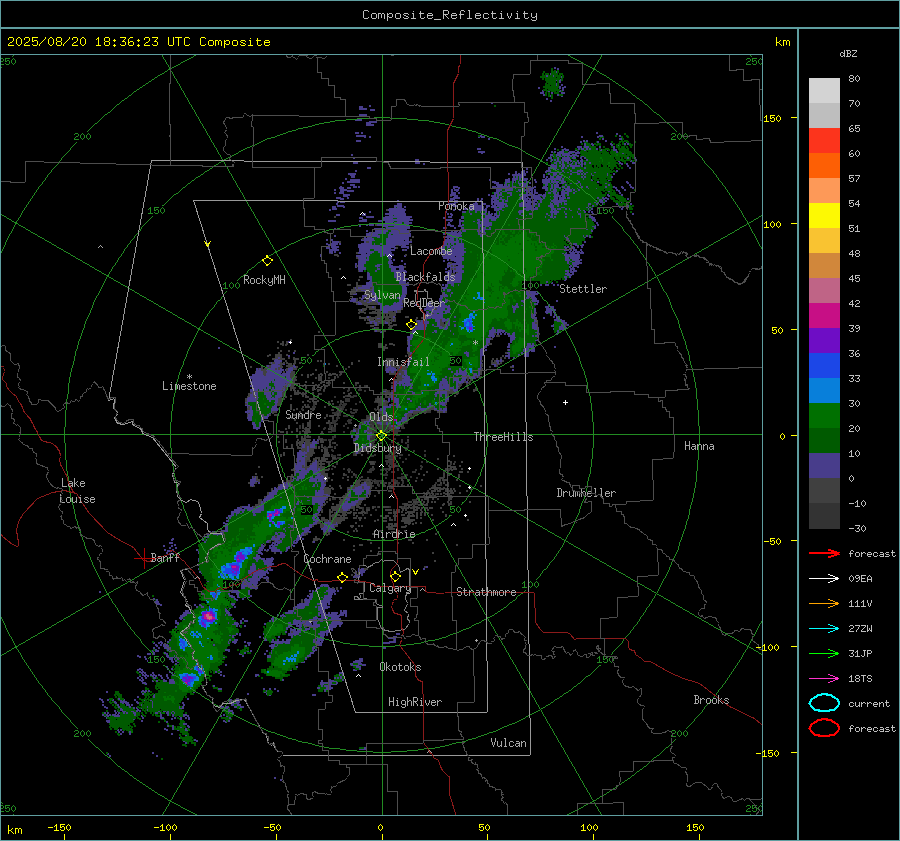
Task: Click the Strathmore label
Action: point(486,592)
